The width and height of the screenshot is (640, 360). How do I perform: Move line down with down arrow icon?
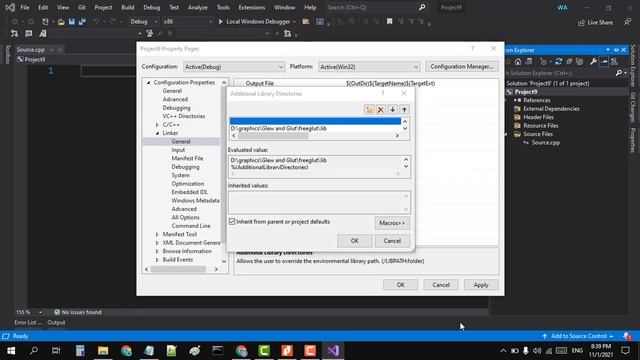[393, 109]
